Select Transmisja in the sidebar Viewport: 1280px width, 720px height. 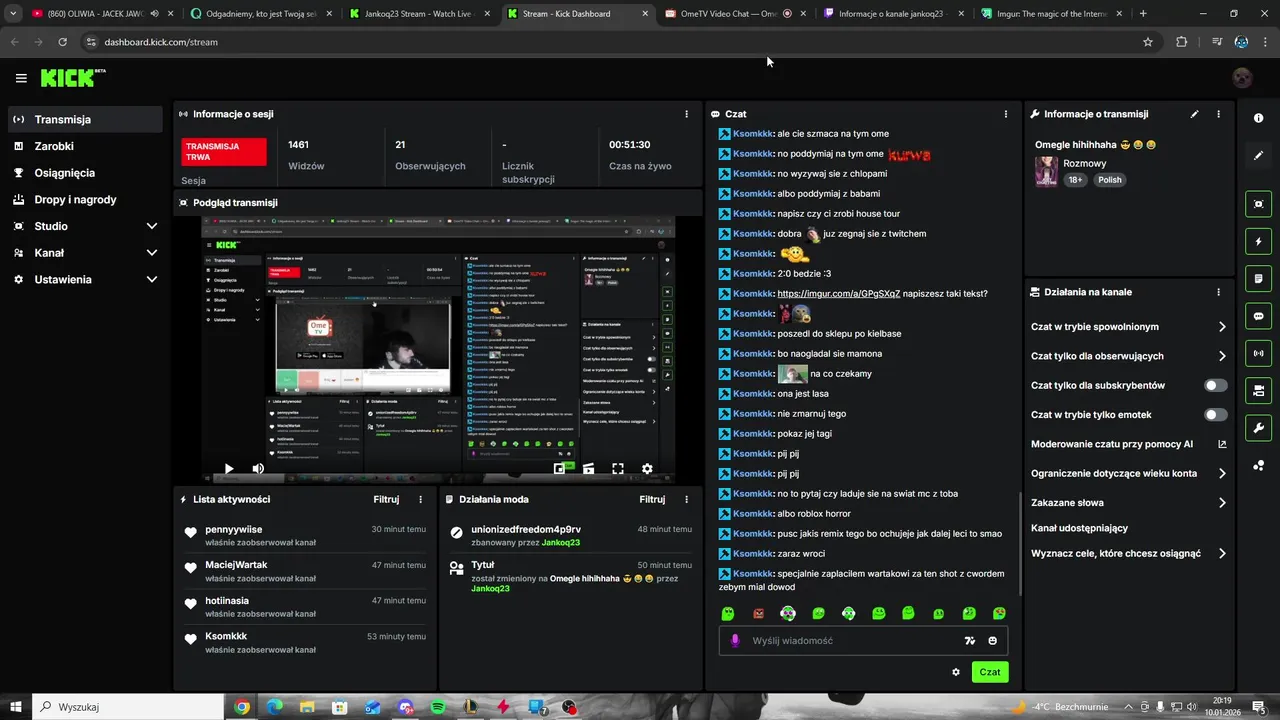(x=85, y=119)
